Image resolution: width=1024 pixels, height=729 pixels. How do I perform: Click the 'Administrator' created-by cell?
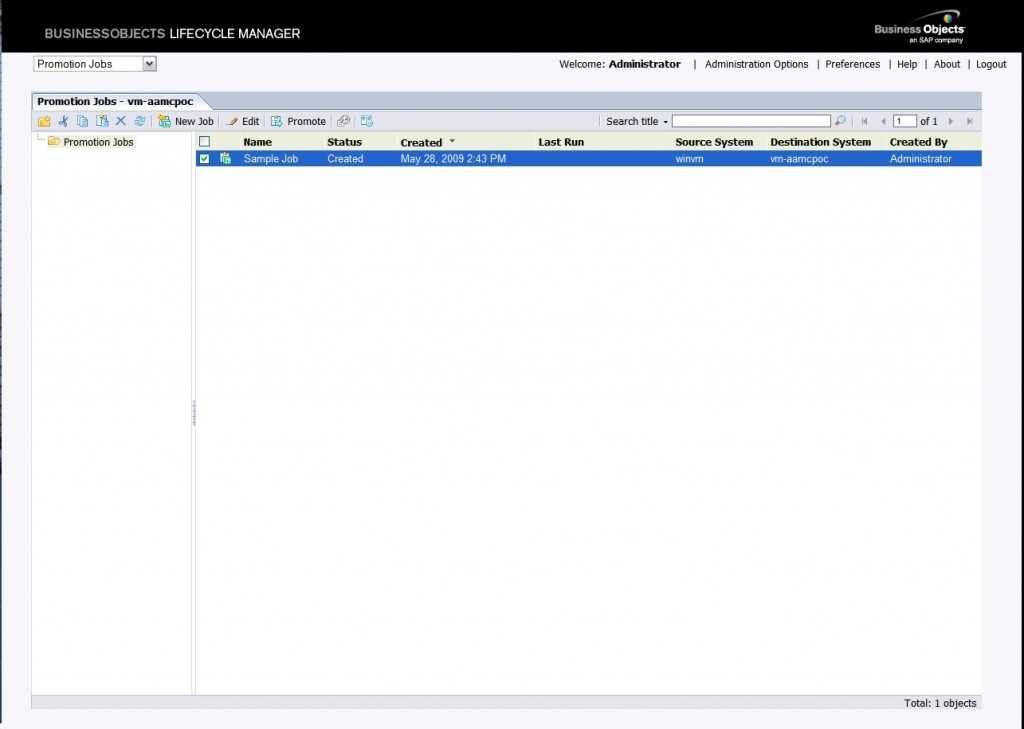tap(920, 159)
